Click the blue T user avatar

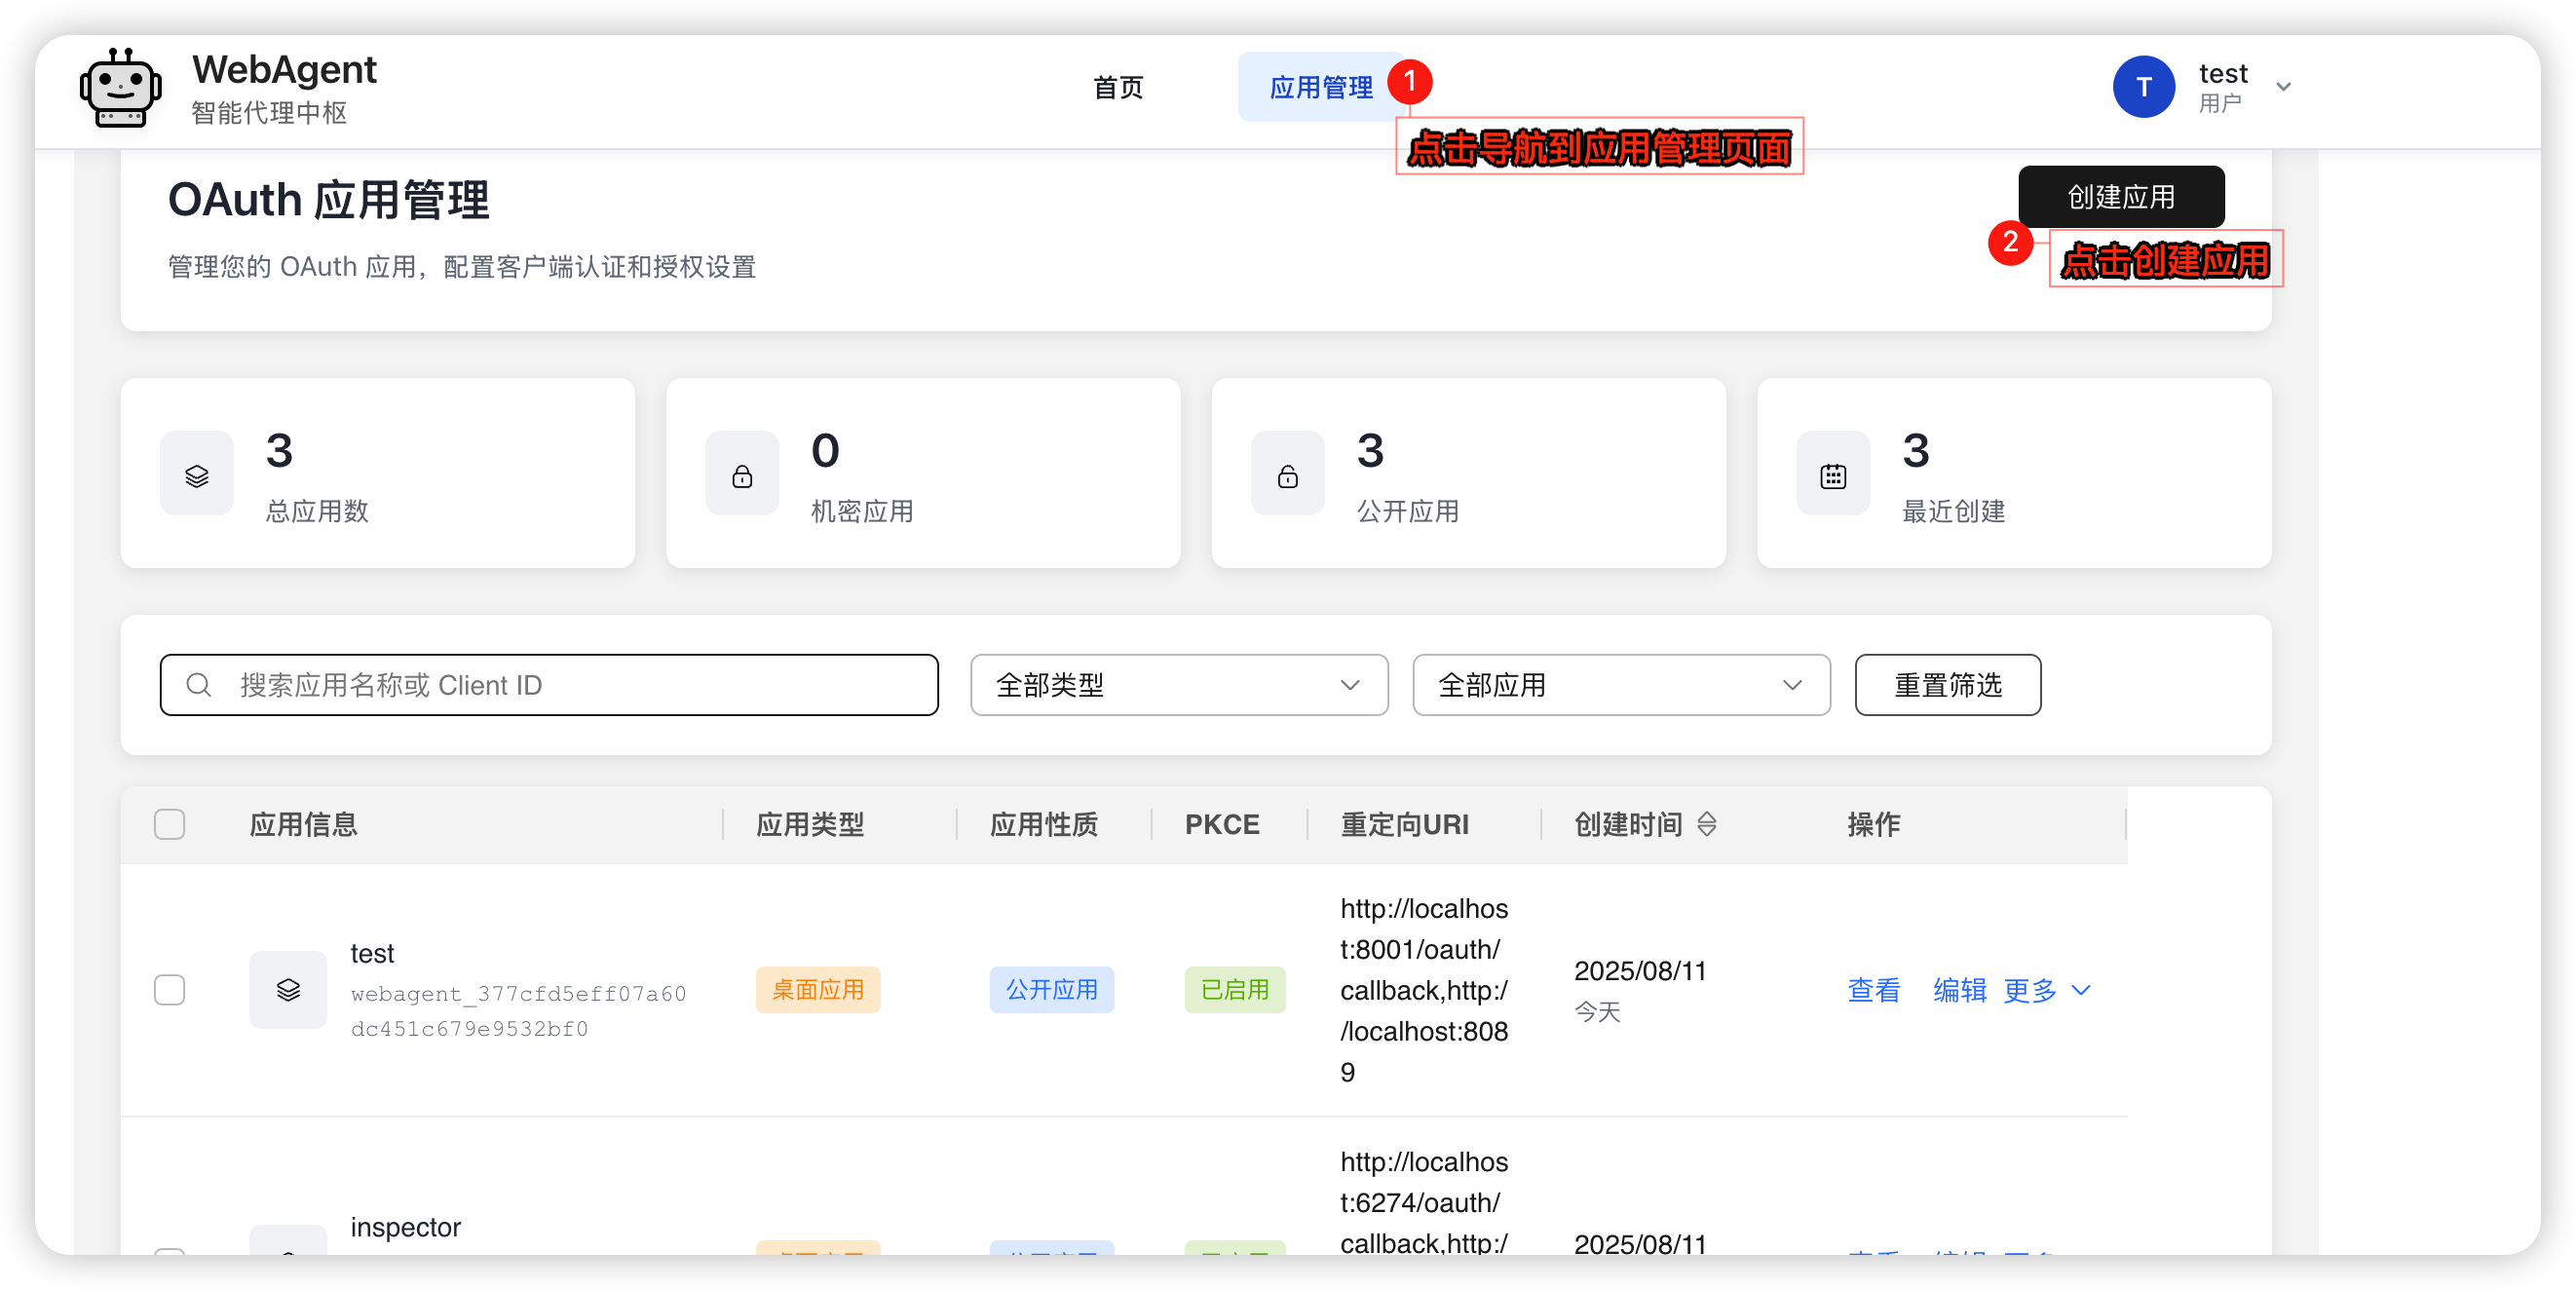point(2143,87)
